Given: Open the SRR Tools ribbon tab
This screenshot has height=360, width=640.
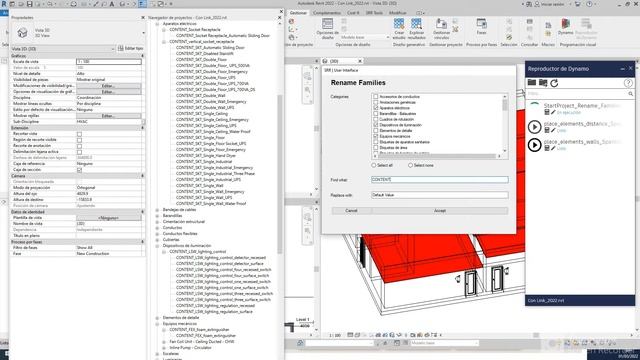Looking at the screenshot, I should coord(374,13).
